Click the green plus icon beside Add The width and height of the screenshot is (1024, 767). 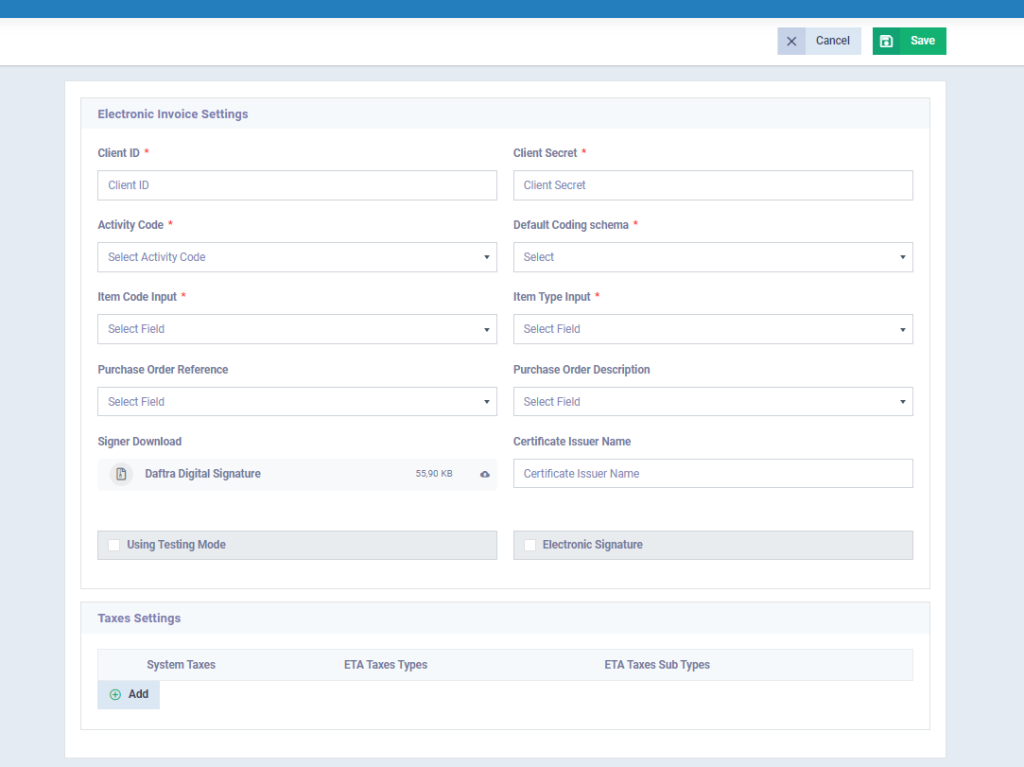pos(115,694)
